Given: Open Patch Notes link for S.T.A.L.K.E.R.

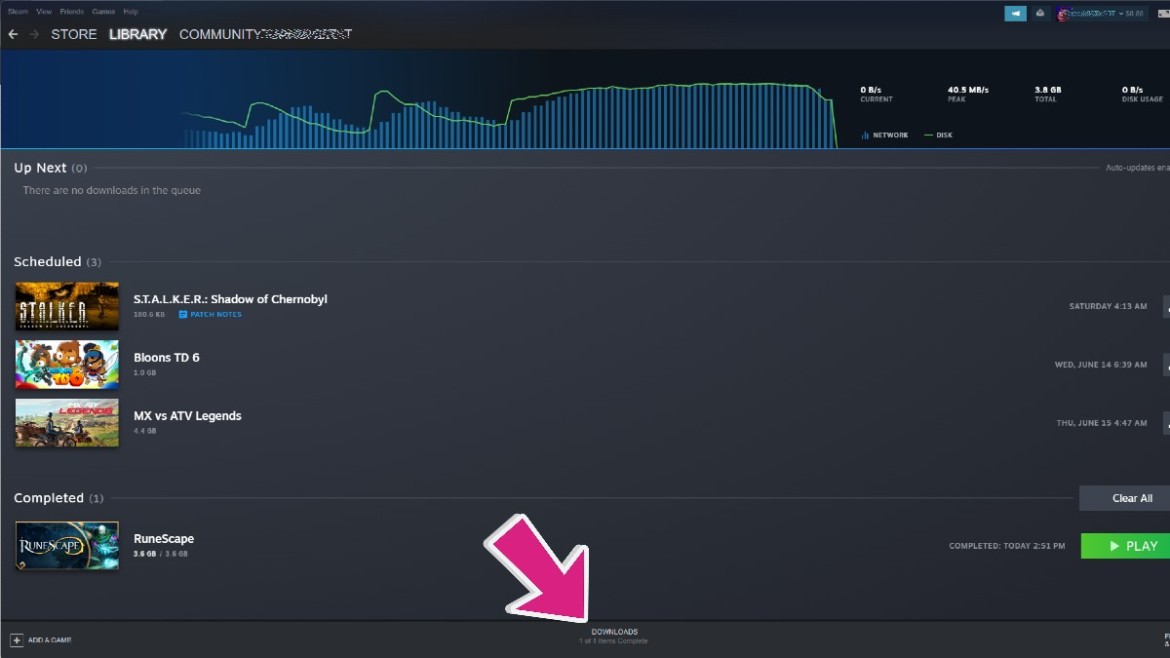Looking at the screenshot, I should (x=211, y=315).
